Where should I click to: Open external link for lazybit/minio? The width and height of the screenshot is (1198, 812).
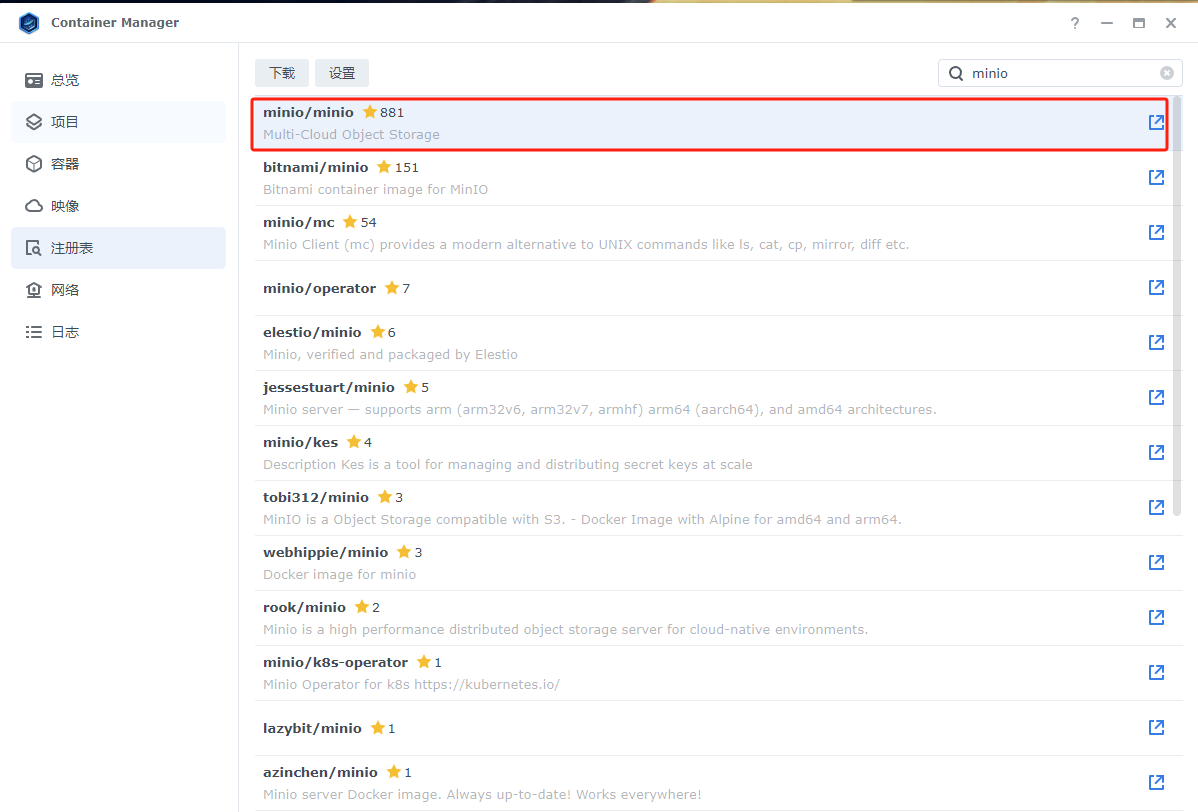point(1156,727)
